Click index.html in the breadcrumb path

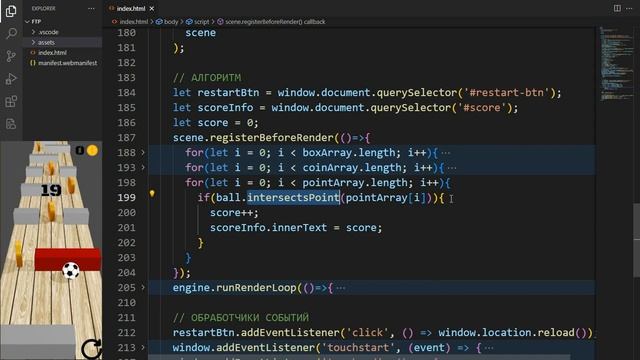coord(133,22)
